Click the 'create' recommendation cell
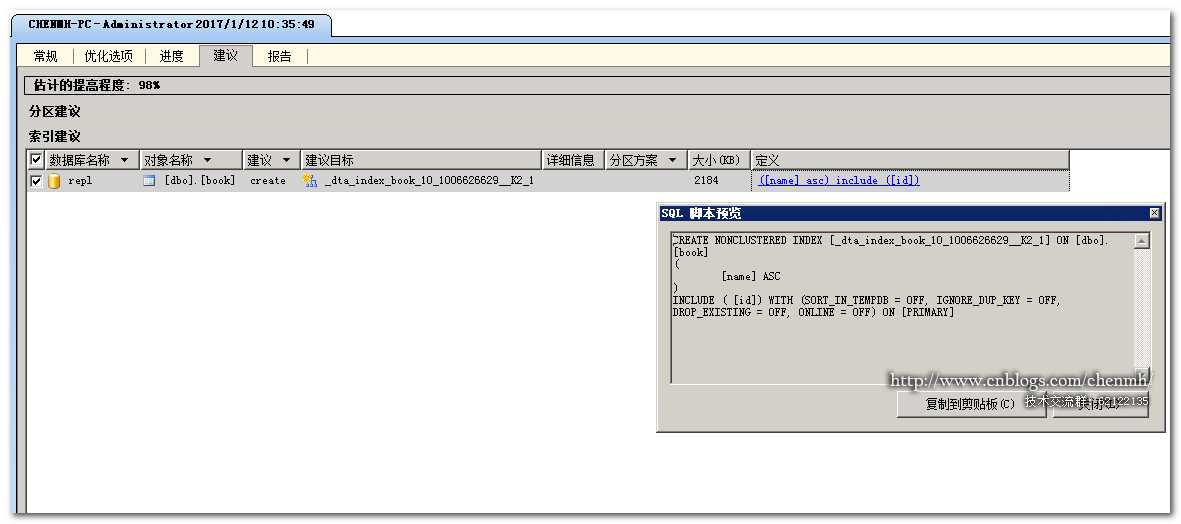 pos(268,181)
